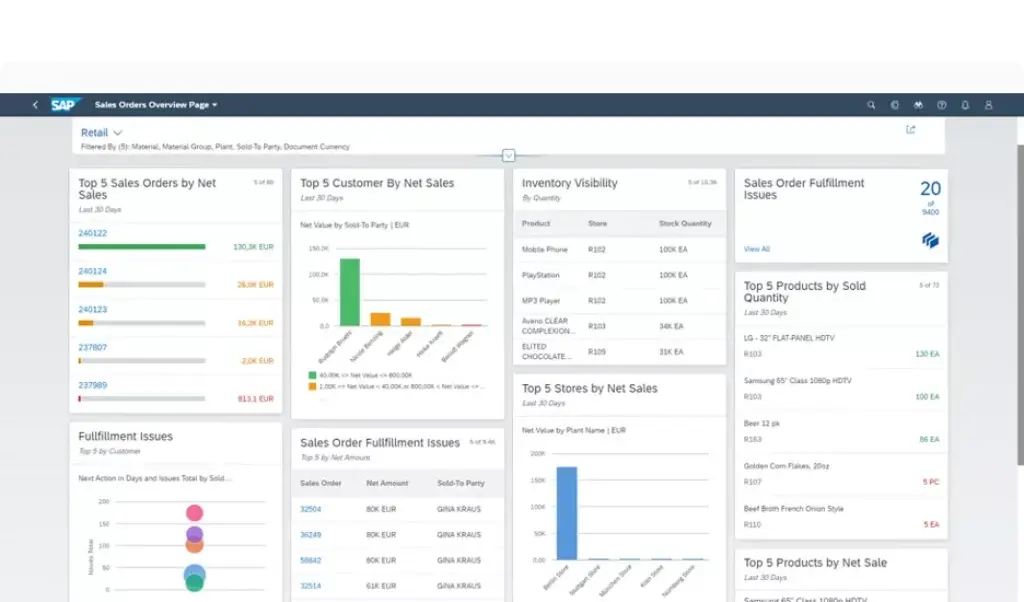1024x602 pixels.
Task: Click the SAP logo
Action: click(65, 104)
